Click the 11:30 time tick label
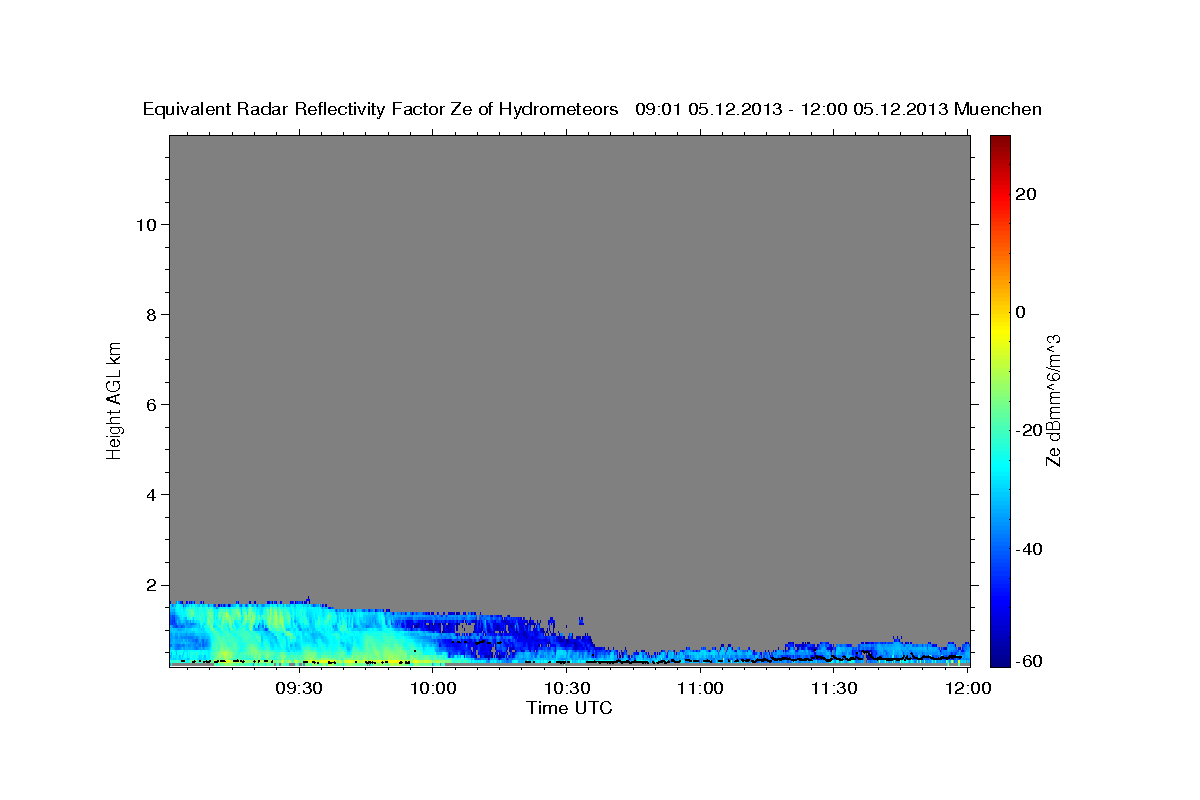 pyautogui.click(x=834, y=688)
